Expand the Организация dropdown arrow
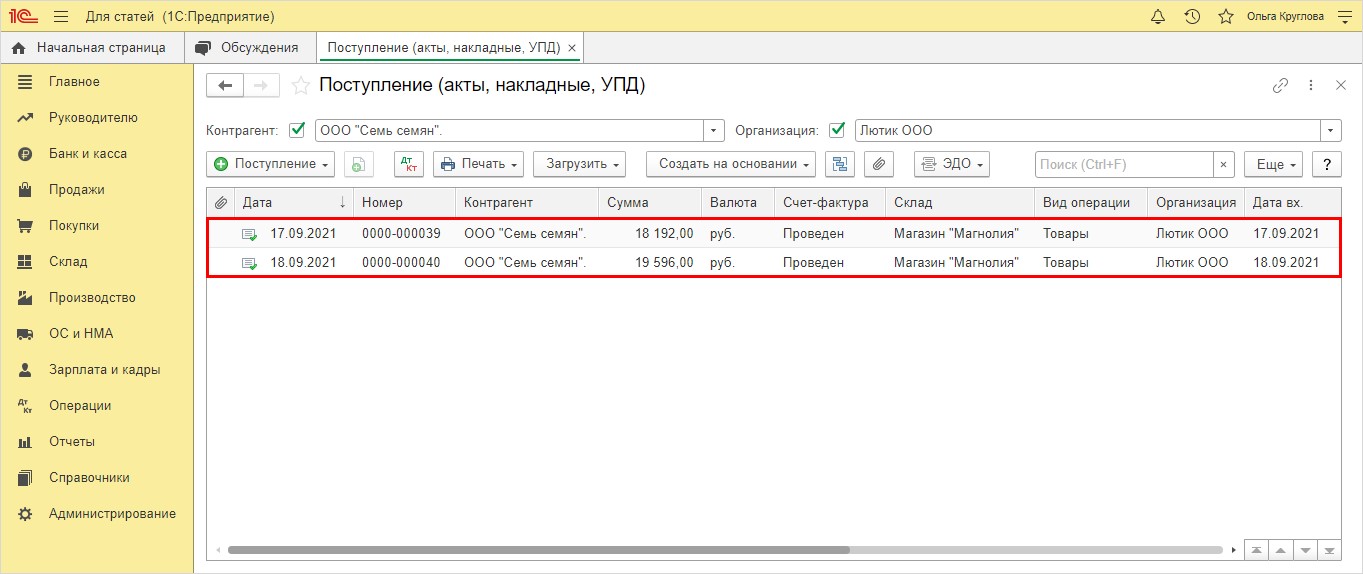Viewport: 1363px width, 574px height. tap(1331, 130)
